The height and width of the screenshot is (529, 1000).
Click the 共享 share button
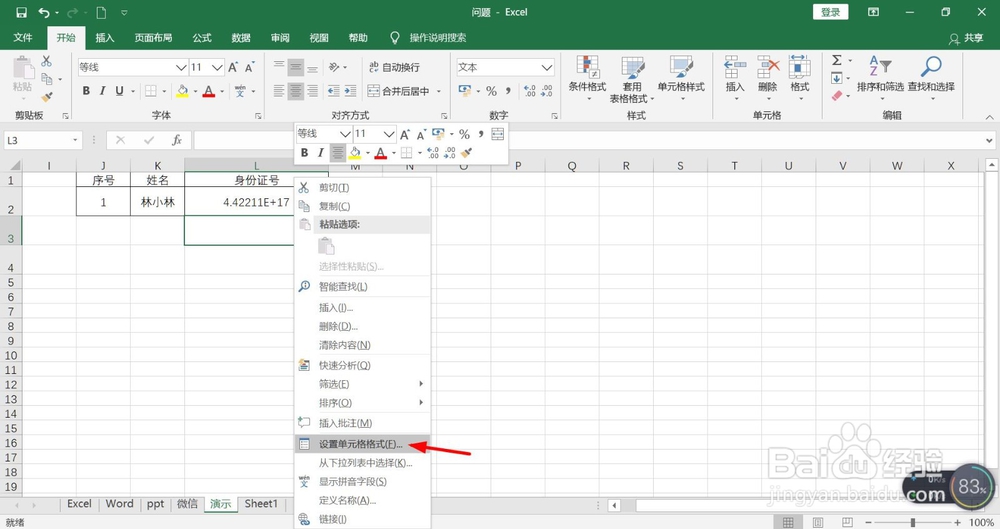966,38
